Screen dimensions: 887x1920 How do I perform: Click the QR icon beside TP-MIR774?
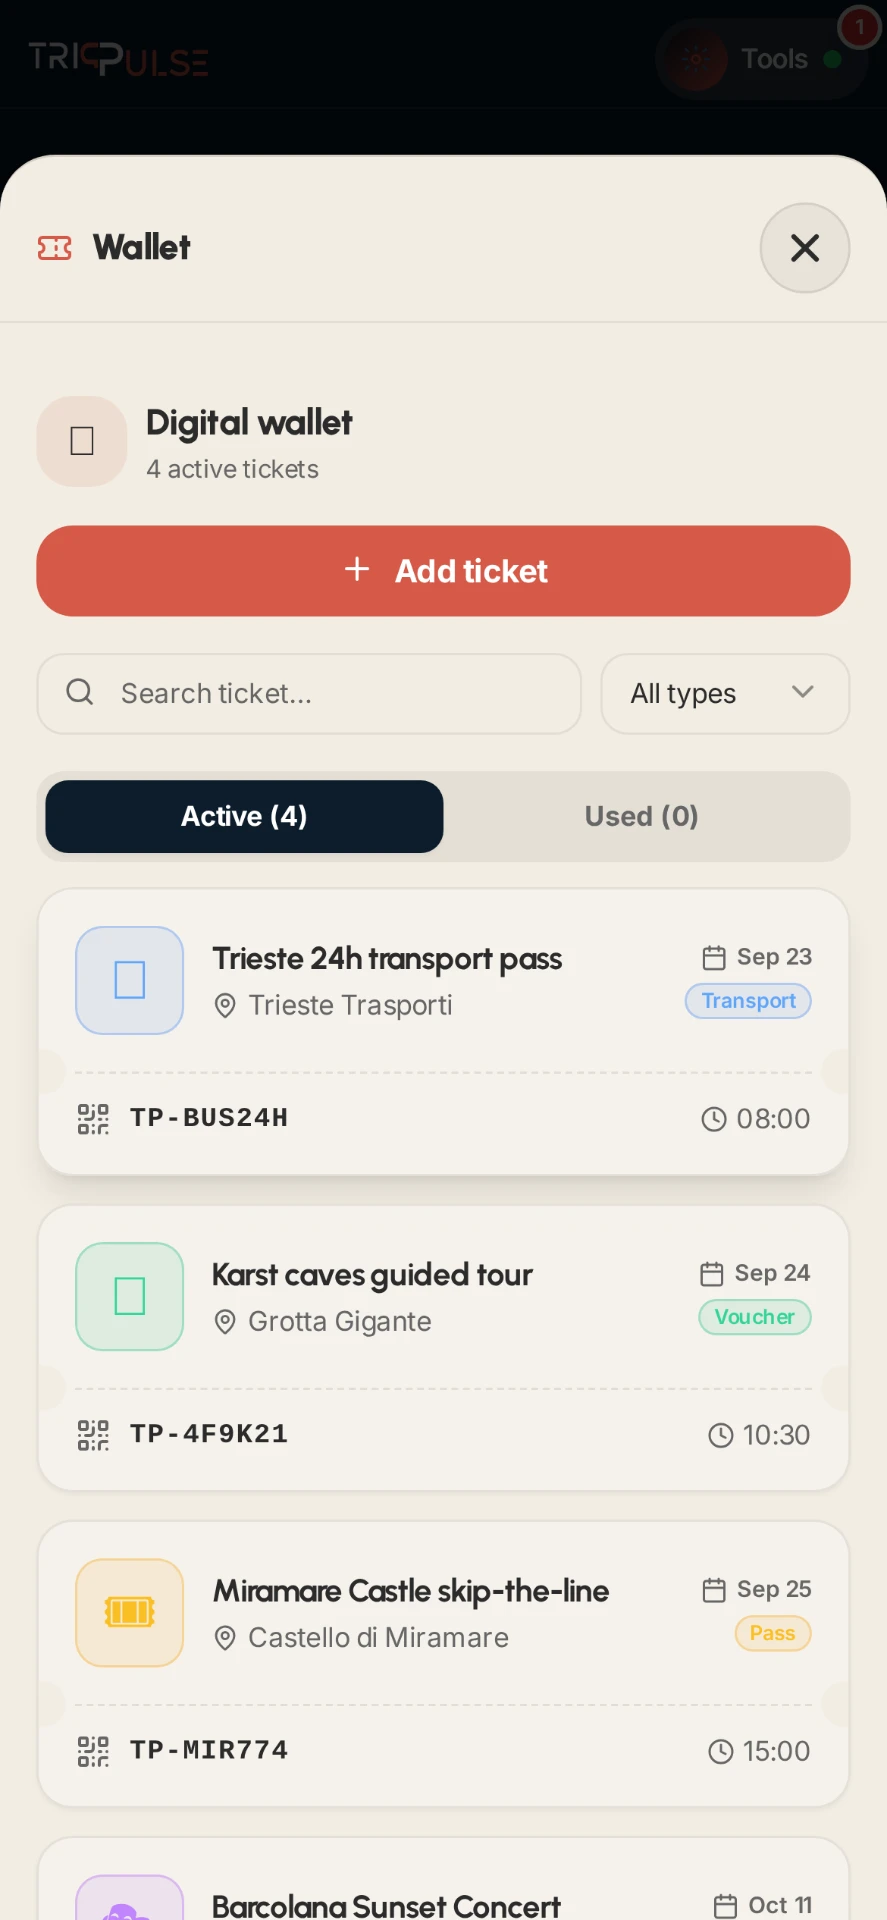93,1751
